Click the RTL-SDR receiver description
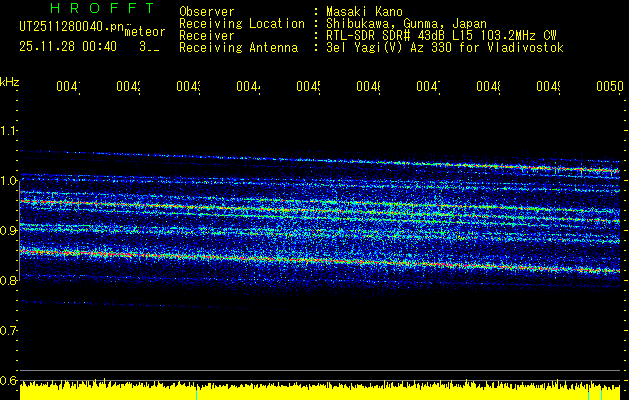The height and width of the screenshot is (400, 629). (x=440, y=35)
